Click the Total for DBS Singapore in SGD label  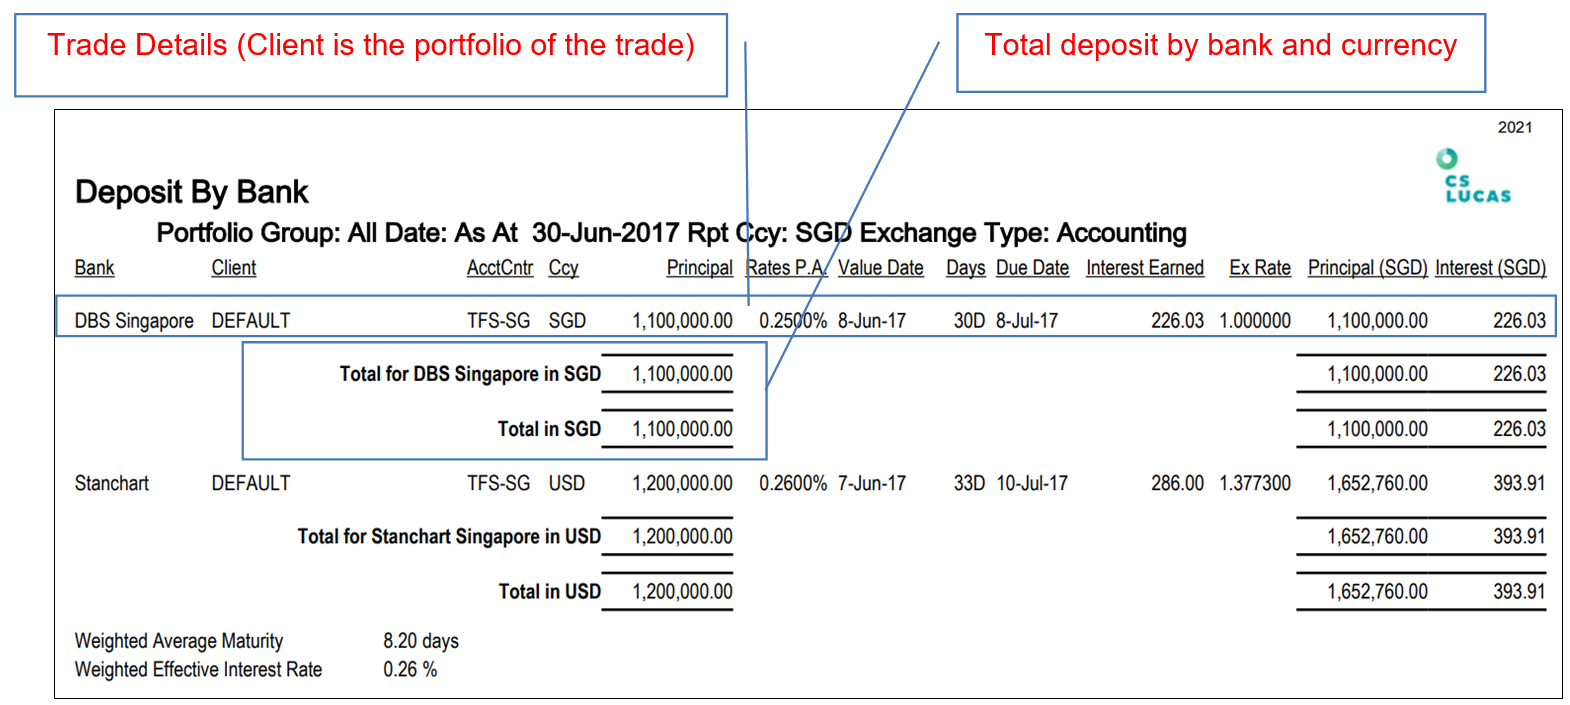(470, 374)
